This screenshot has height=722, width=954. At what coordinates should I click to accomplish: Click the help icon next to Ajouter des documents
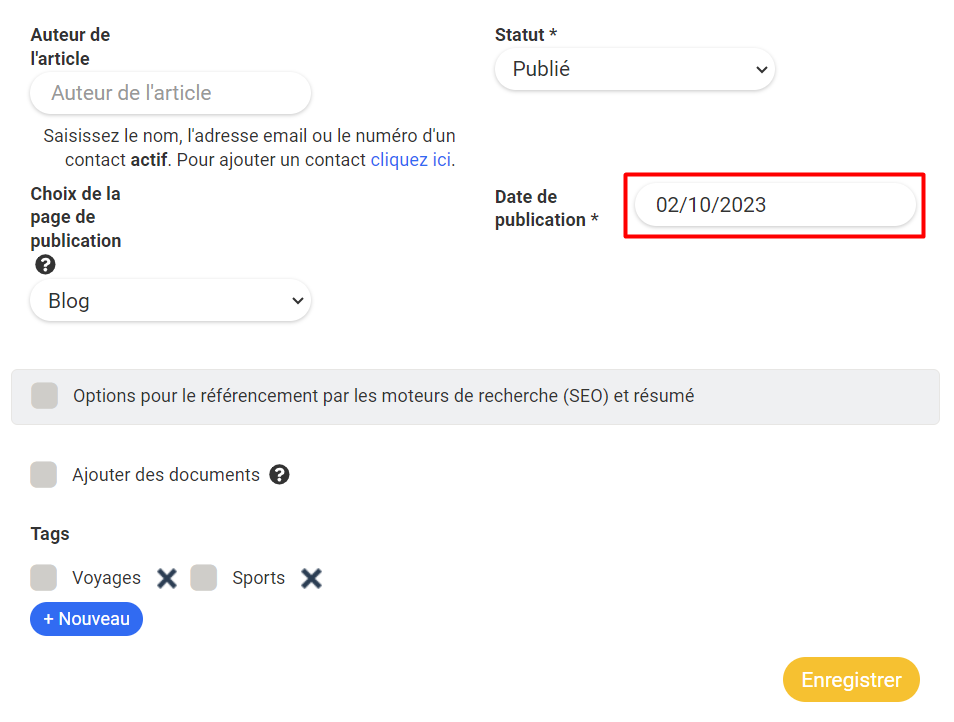(x=280, y=475)
